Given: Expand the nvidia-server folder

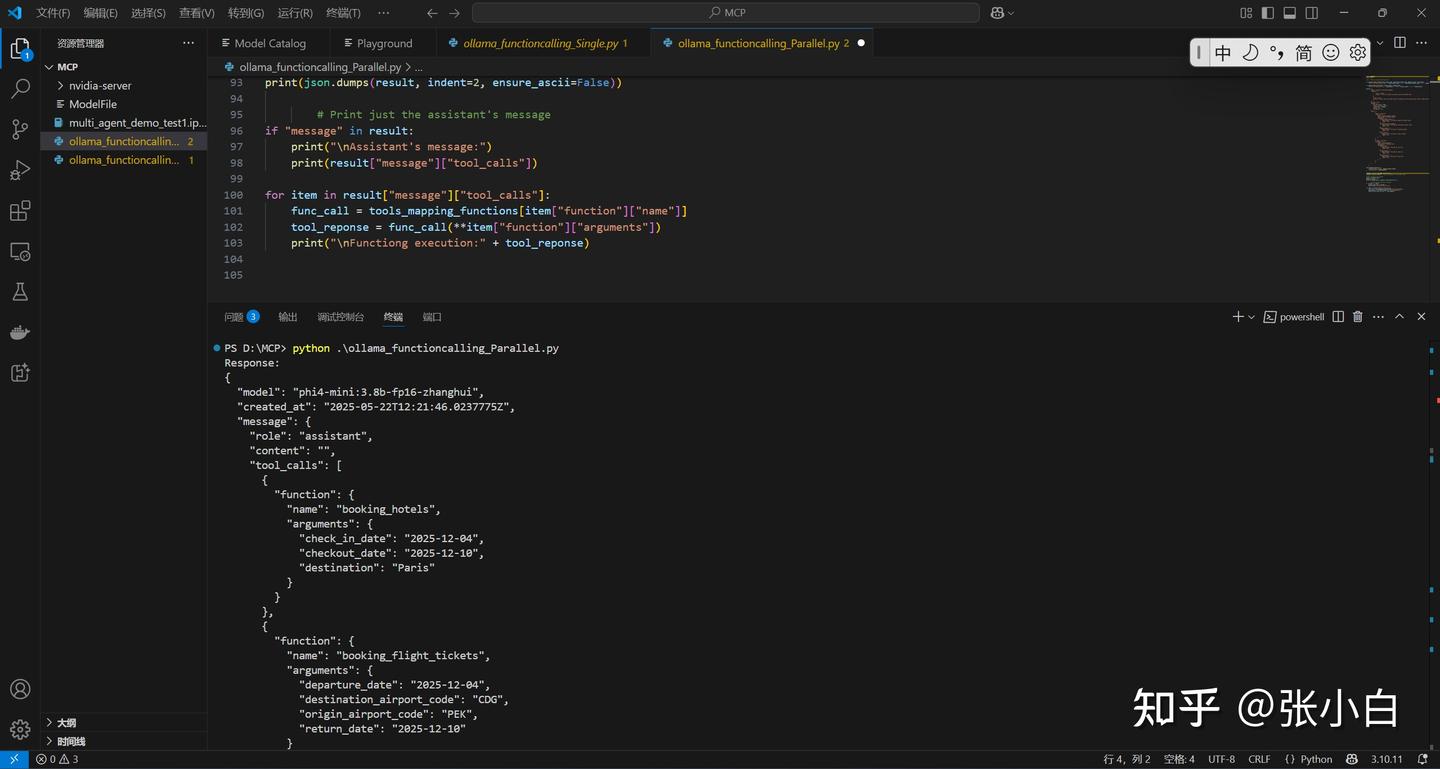Looking at the screenshot, I should click(100, 86).
